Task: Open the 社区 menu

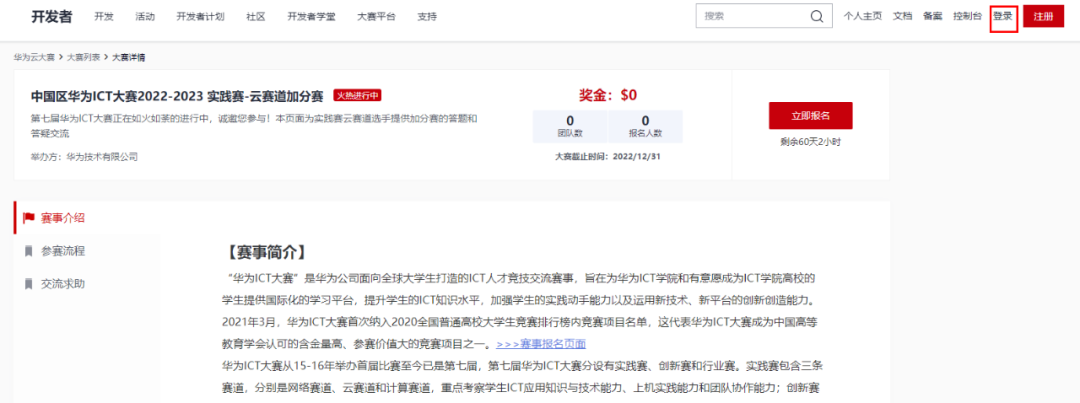Action: (x=256, y=17)
